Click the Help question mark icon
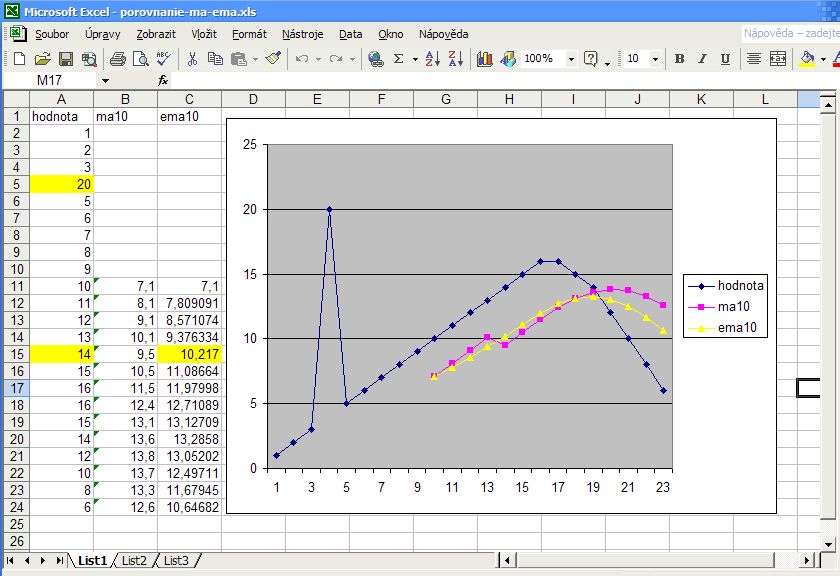Screen dimensions: 840x576 coord(590,58)
